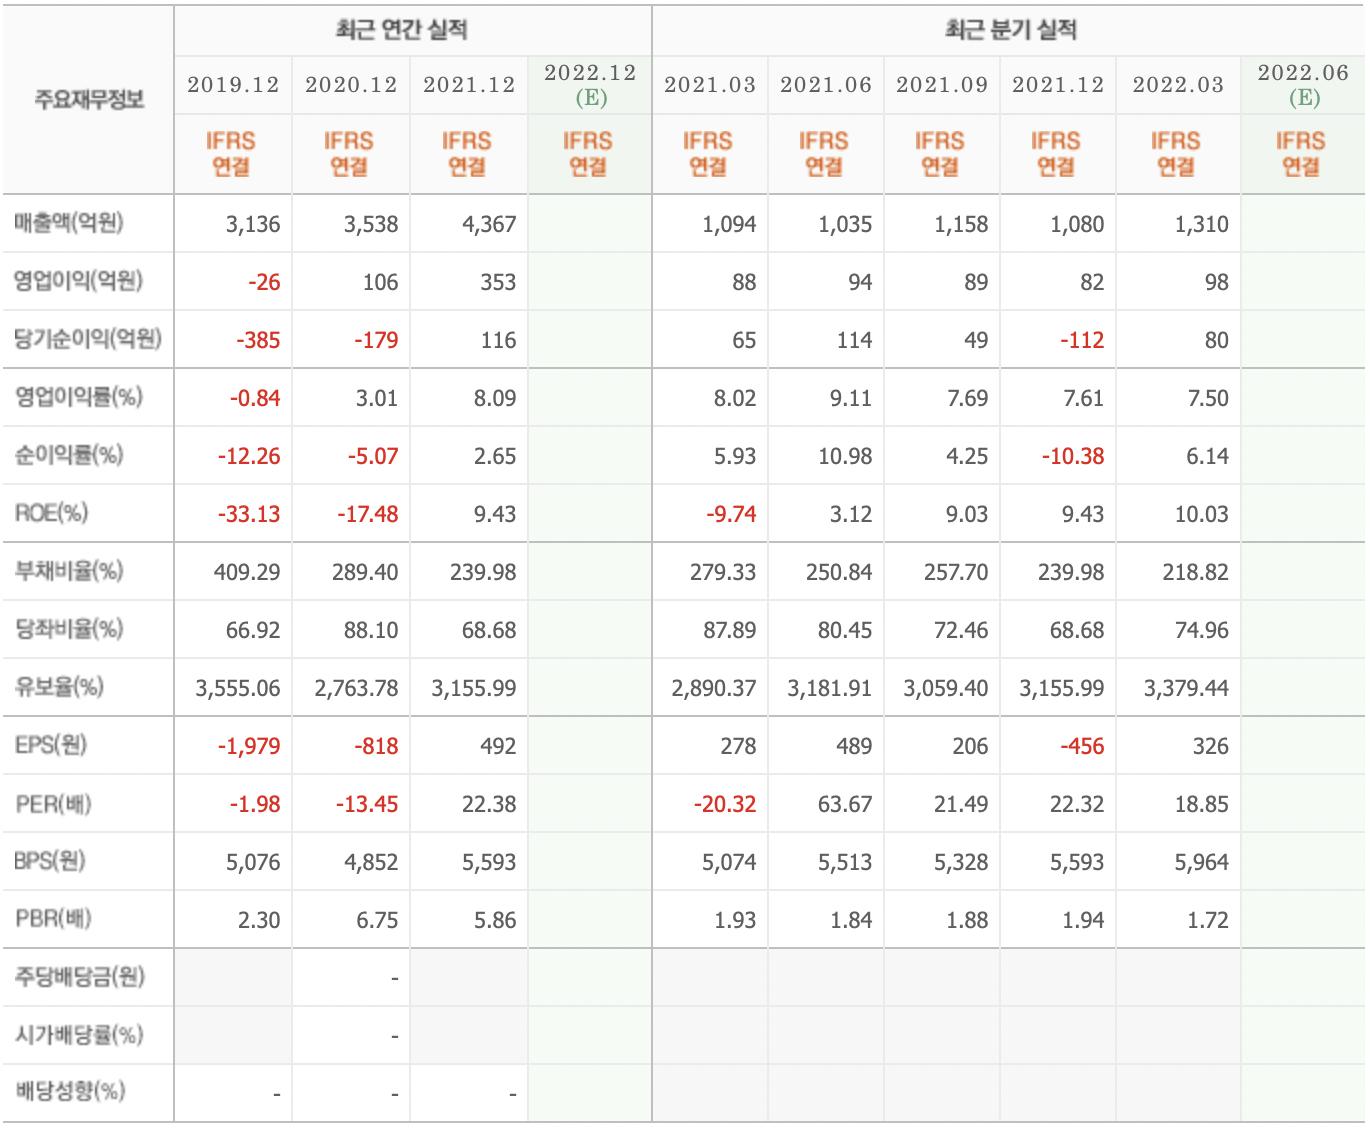Click the 시가배당률(%) row label

pos(79,1035)
